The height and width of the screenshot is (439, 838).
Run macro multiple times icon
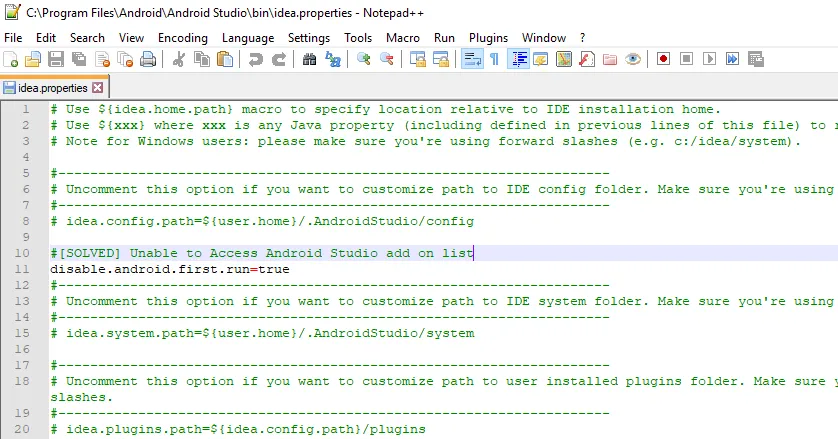pyautogui.click(x=732, y=59)
